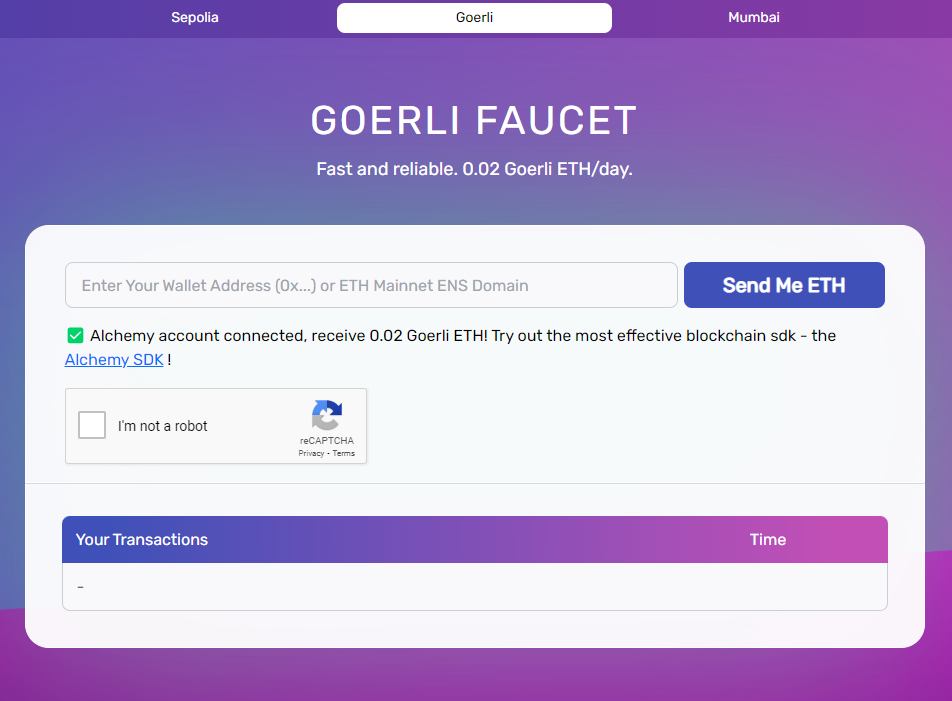
Task: Check the I'm not a robot box
Action: click(x=92, y=425)
